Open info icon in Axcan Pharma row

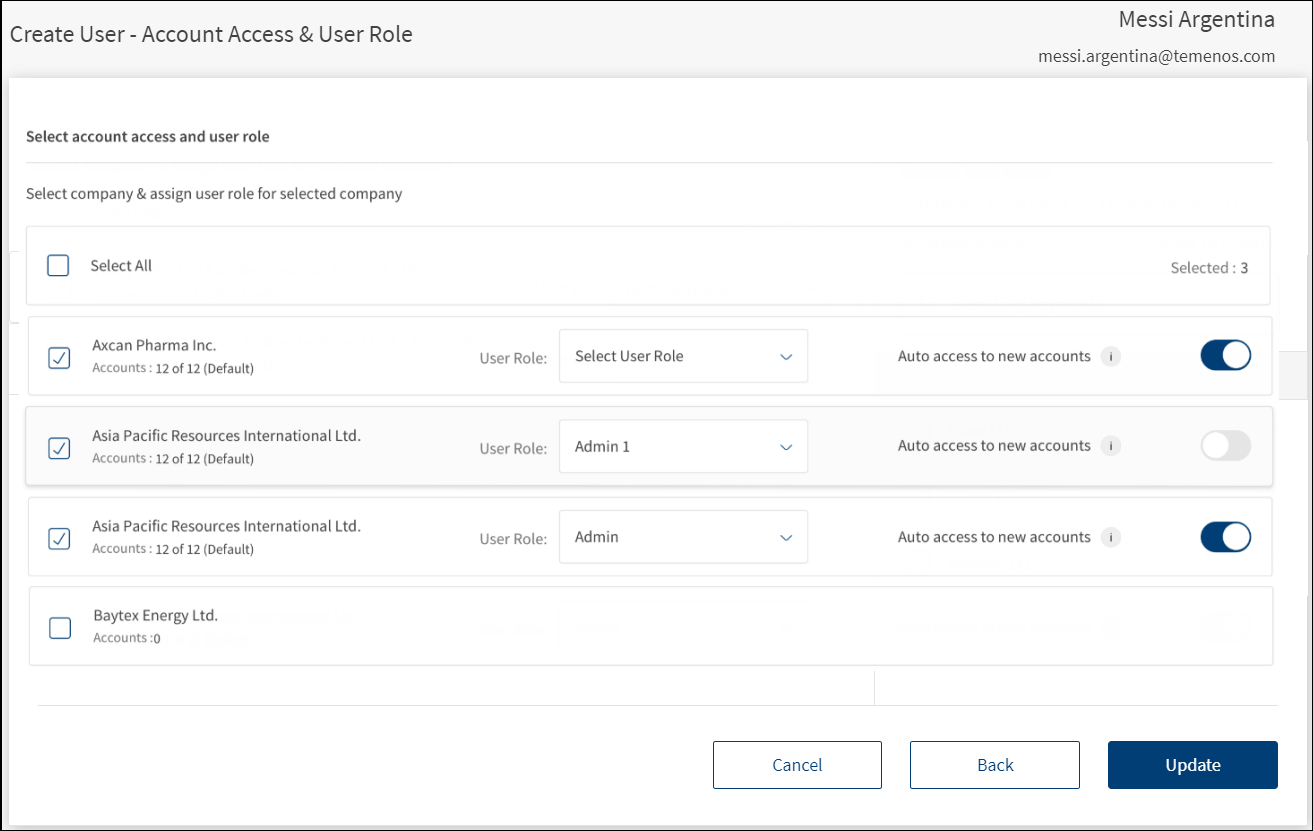[1110, 356]
